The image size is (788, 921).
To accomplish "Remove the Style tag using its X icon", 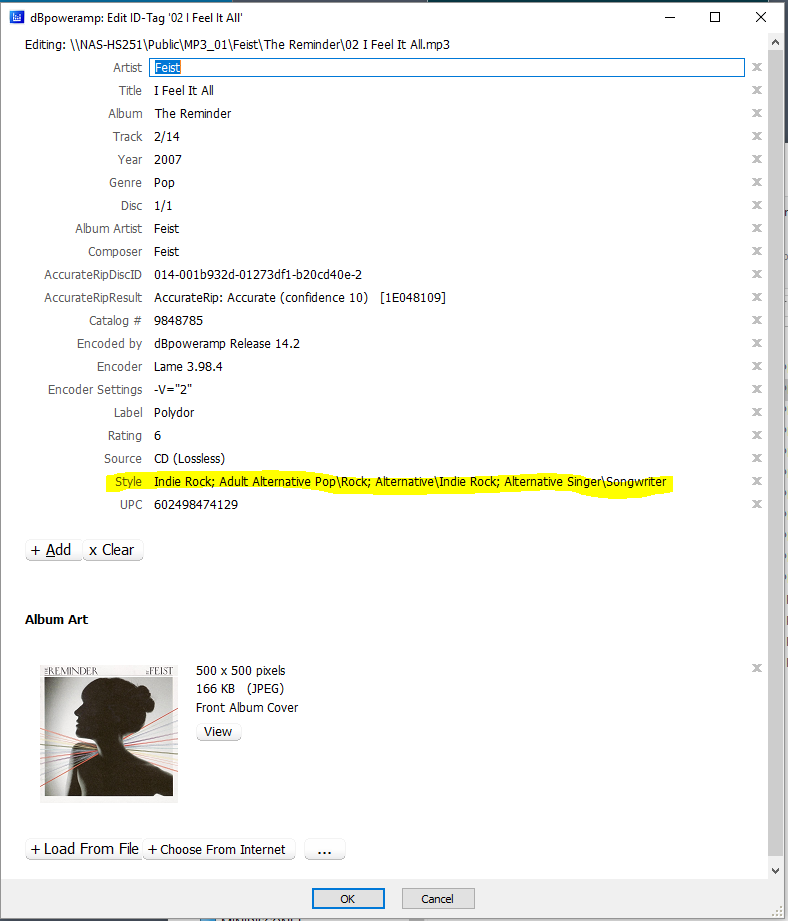I will [x=757, y=481].
